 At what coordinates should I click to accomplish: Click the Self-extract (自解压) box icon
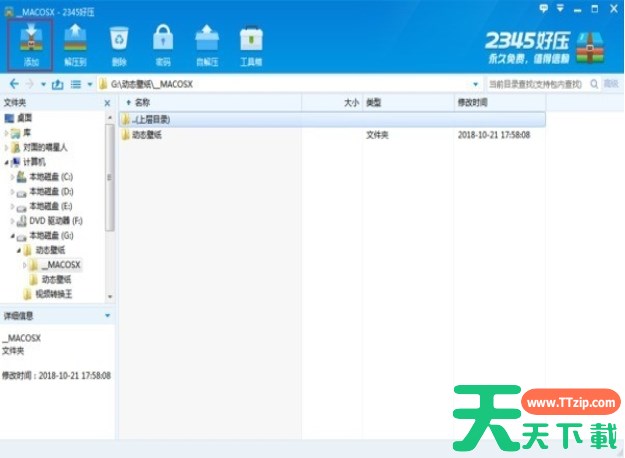pyautogui.click(x=207, y=44)
